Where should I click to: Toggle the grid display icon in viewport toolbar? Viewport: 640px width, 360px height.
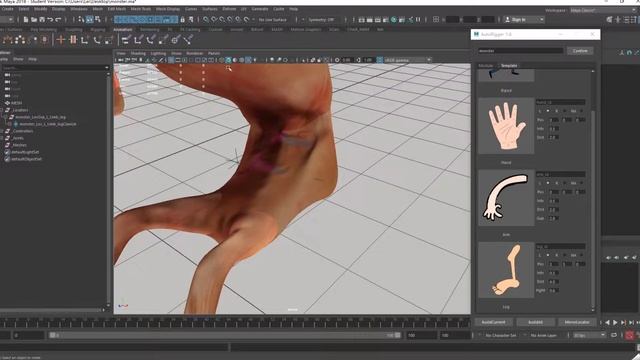[x=171, y=60]
